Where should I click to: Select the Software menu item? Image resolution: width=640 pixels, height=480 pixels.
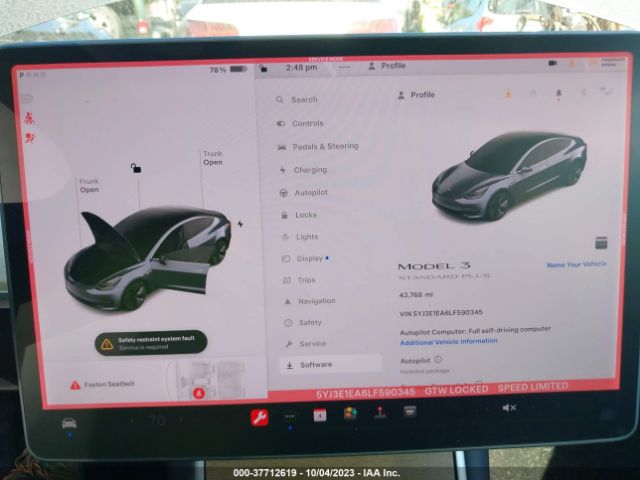331,364
